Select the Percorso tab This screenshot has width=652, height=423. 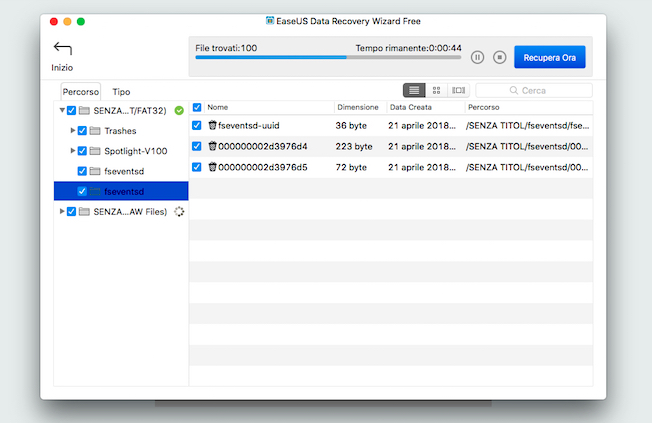pyautogui.click(x=80, y=91)
